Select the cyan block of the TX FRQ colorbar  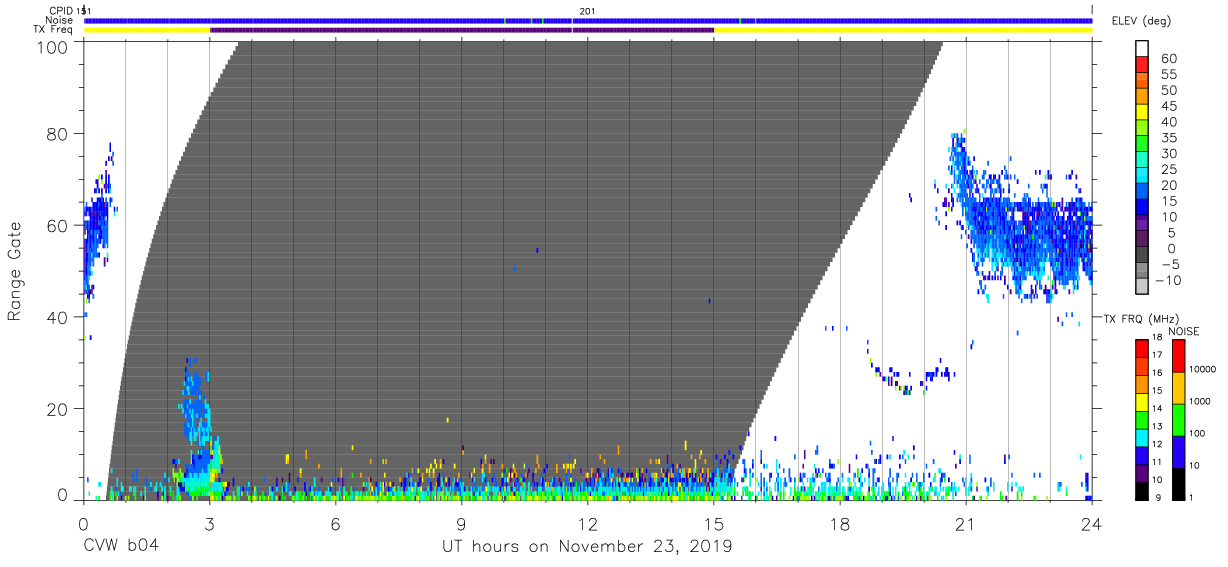1142,438
